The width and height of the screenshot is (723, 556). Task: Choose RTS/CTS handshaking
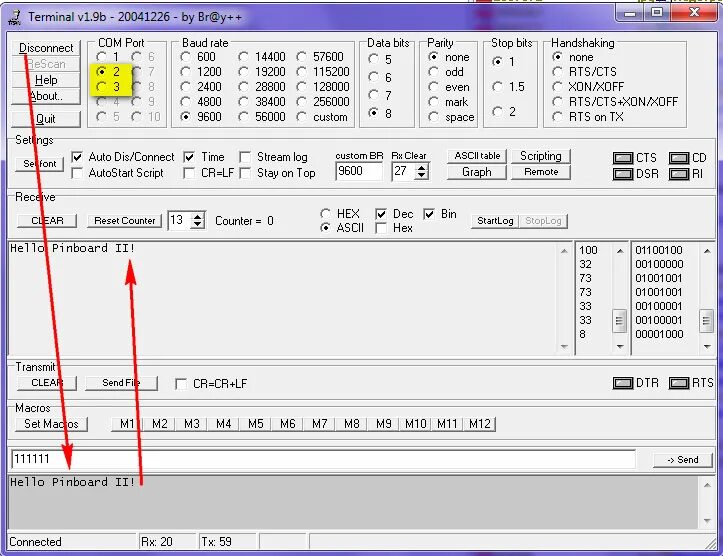pyautogui.click(x=557, y=72)
